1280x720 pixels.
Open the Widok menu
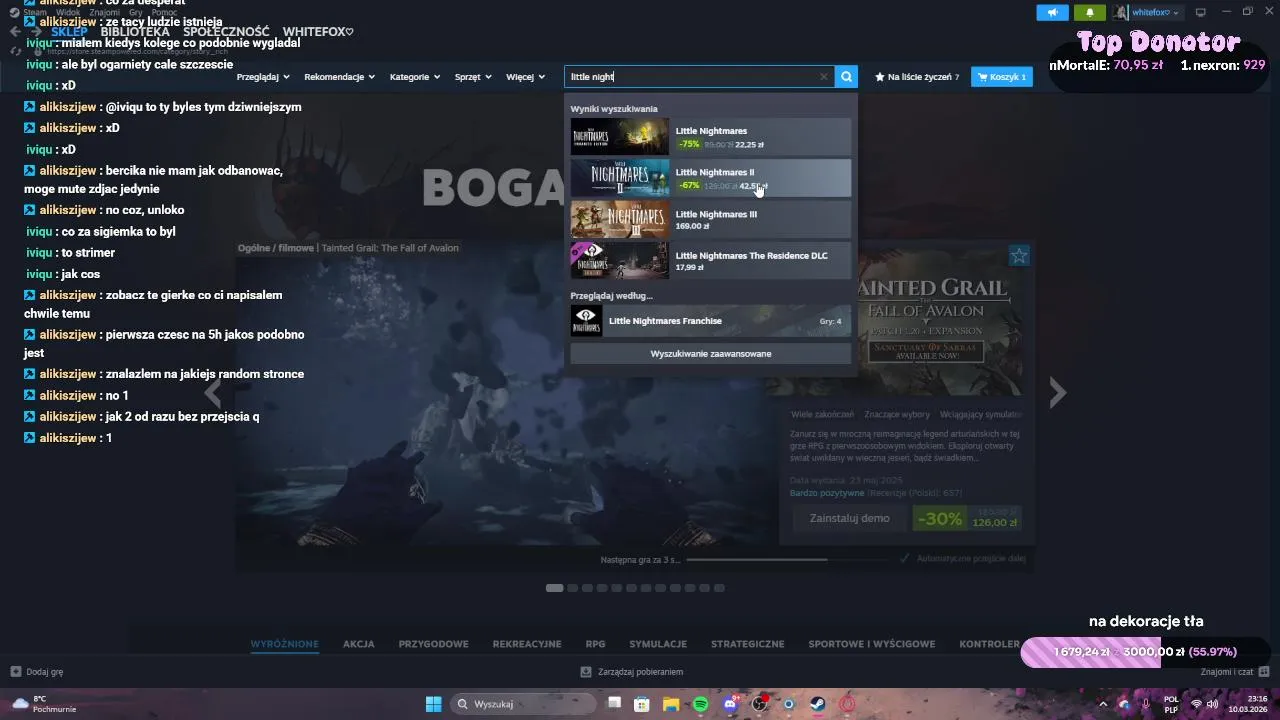pos(68,12)
